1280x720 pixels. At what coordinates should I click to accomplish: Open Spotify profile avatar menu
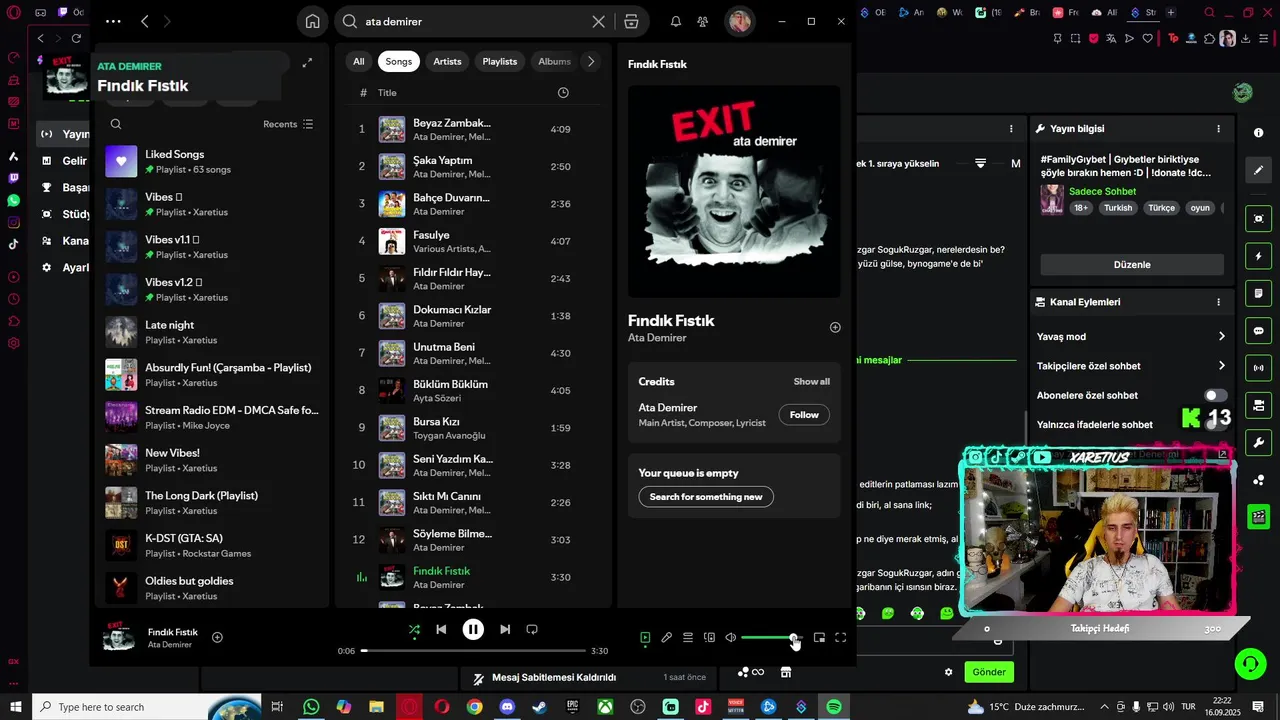[739, 21]
